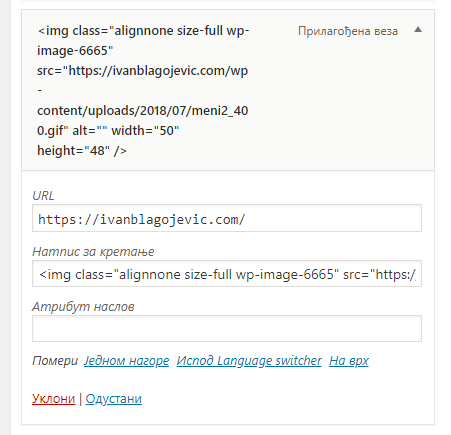Cancel the changes with Одустани link

tap(114, 399)
